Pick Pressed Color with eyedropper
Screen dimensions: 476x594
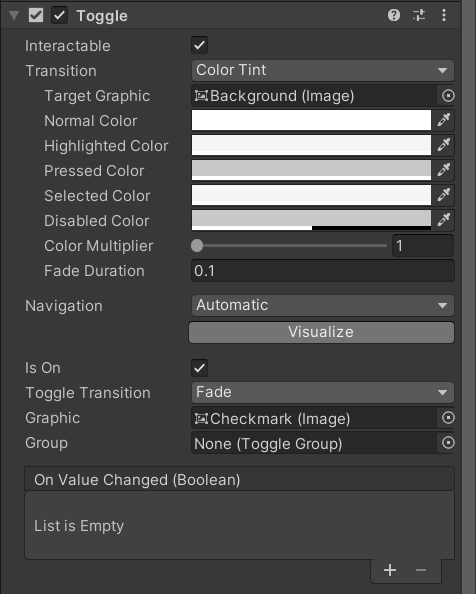coord(444,170)
